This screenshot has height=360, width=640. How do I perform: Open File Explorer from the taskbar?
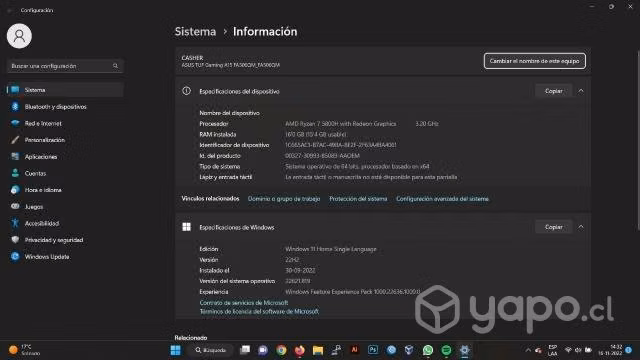click(x=318, y=350)
